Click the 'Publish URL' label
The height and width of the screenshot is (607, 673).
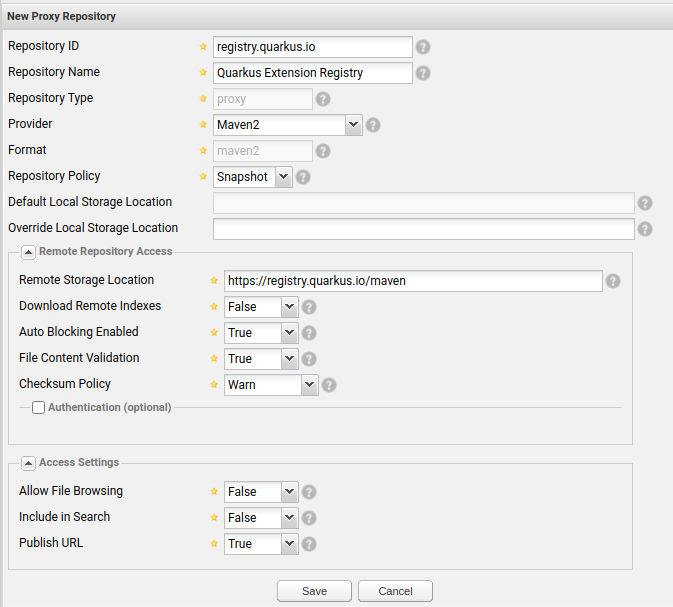coord(51,543)
